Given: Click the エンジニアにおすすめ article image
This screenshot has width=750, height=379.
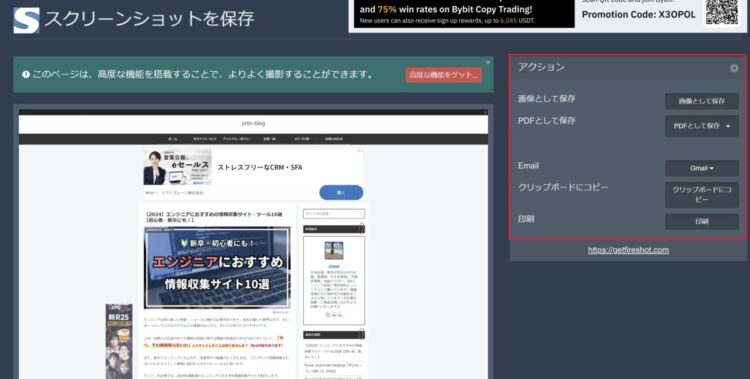Looking at the screenshot, I should tap(217, 267).
